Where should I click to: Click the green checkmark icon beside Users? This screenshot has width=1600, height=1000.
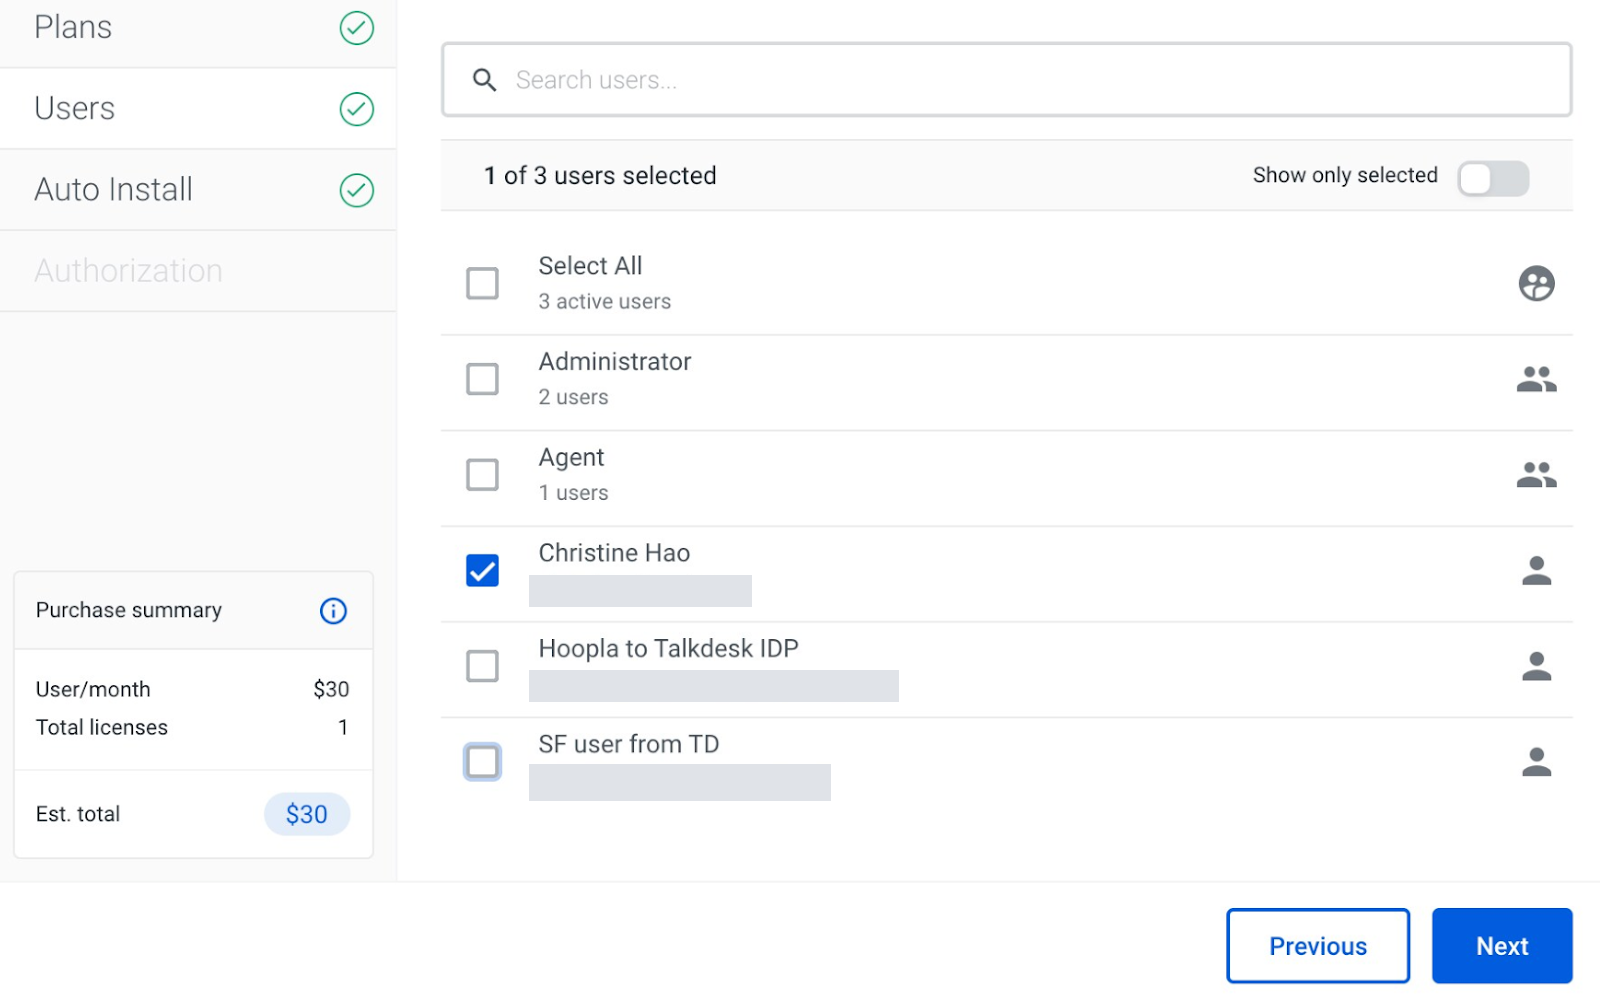tap(357, 109)
